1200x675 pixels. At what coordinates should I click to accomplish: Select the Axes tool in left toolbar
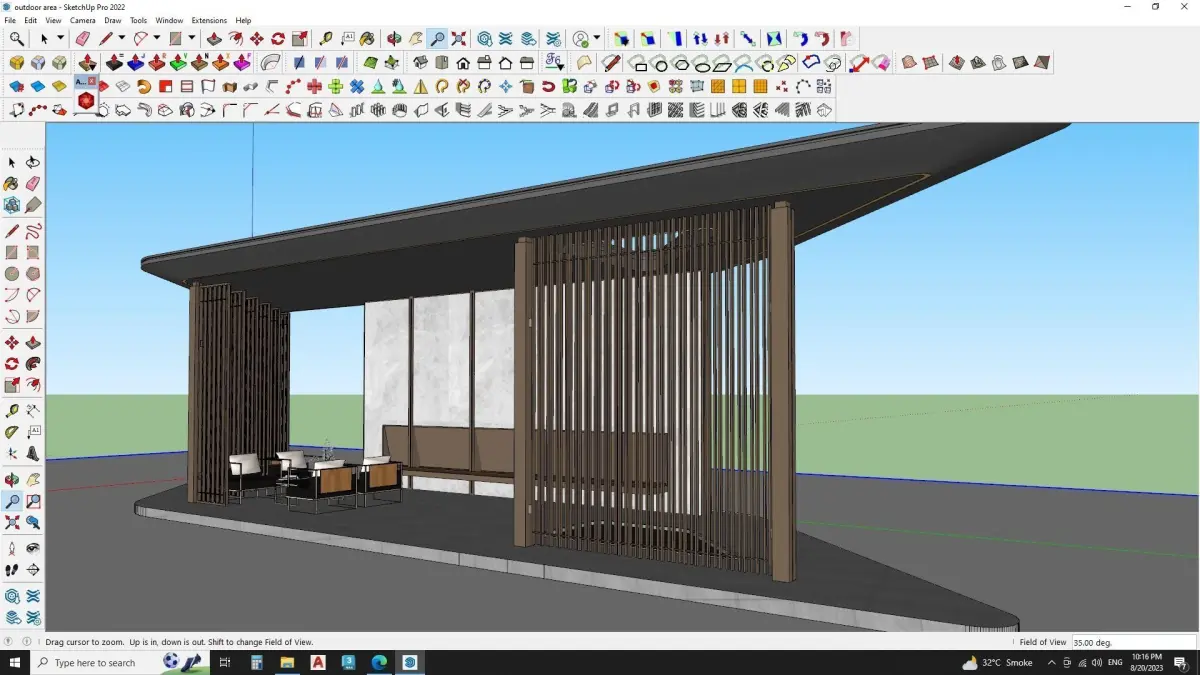tap(12, 453)
